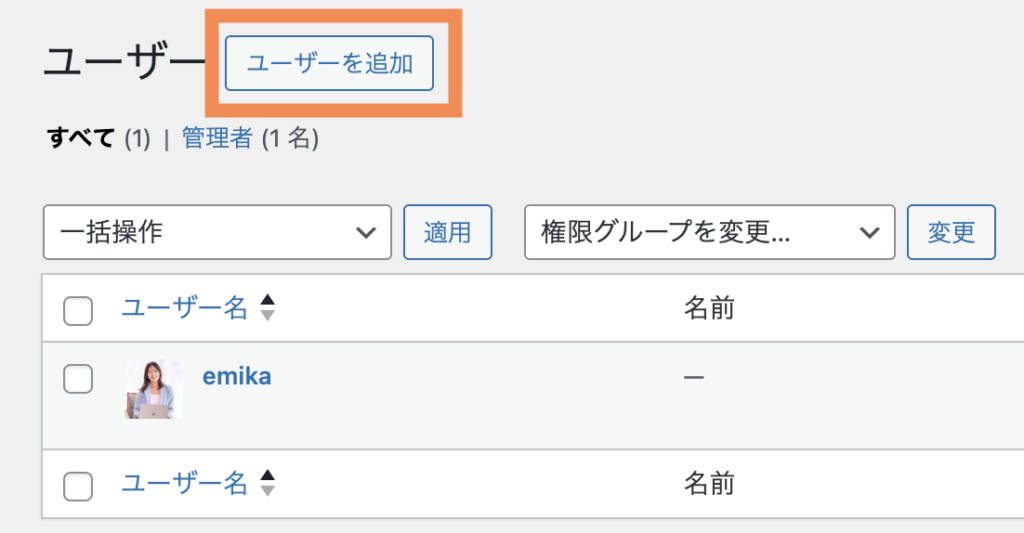This screenshot has width=1024, height=533.
Task: Tick the select-all checkbox in table footer
Action: click(78, 487)
